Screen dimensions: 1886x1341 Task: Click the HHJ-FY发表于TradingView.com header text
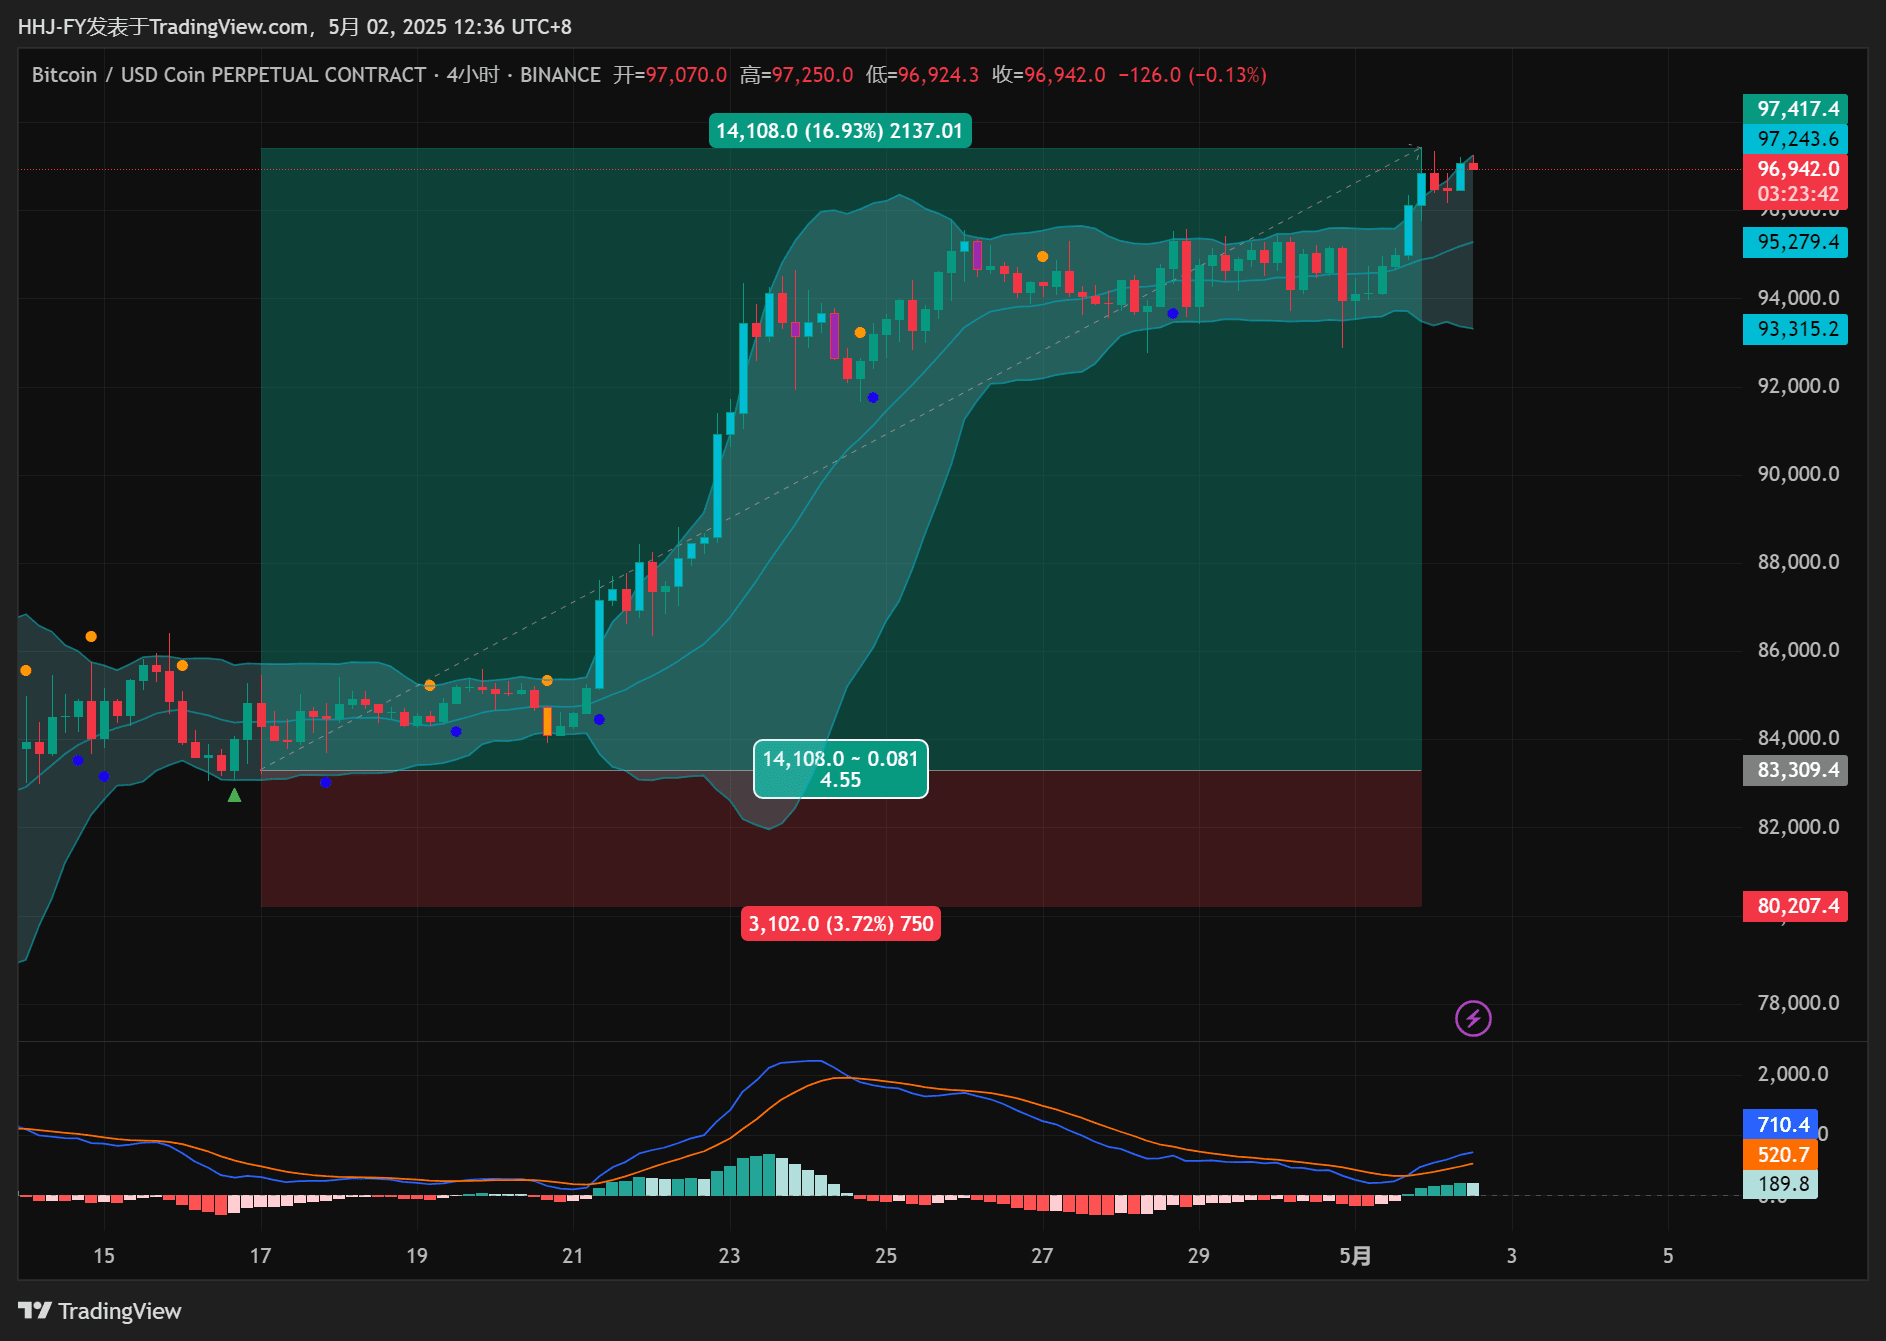click(164, 27)
